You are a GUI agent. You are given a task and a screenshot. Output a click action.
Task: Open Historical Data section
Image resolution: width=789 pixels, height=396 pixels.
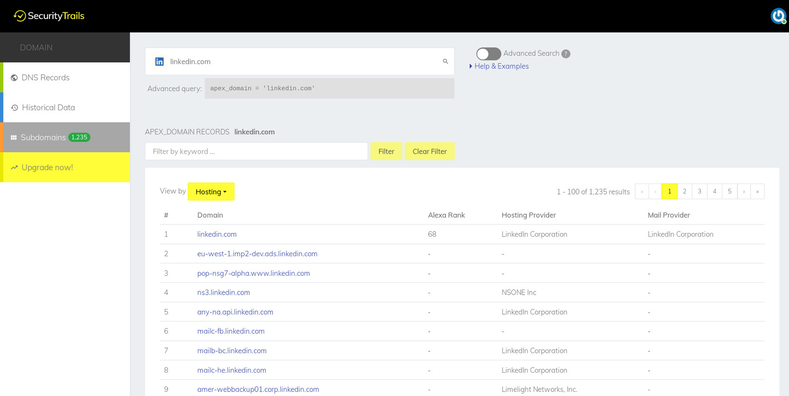pyautogui.click(x=65, y=107)
